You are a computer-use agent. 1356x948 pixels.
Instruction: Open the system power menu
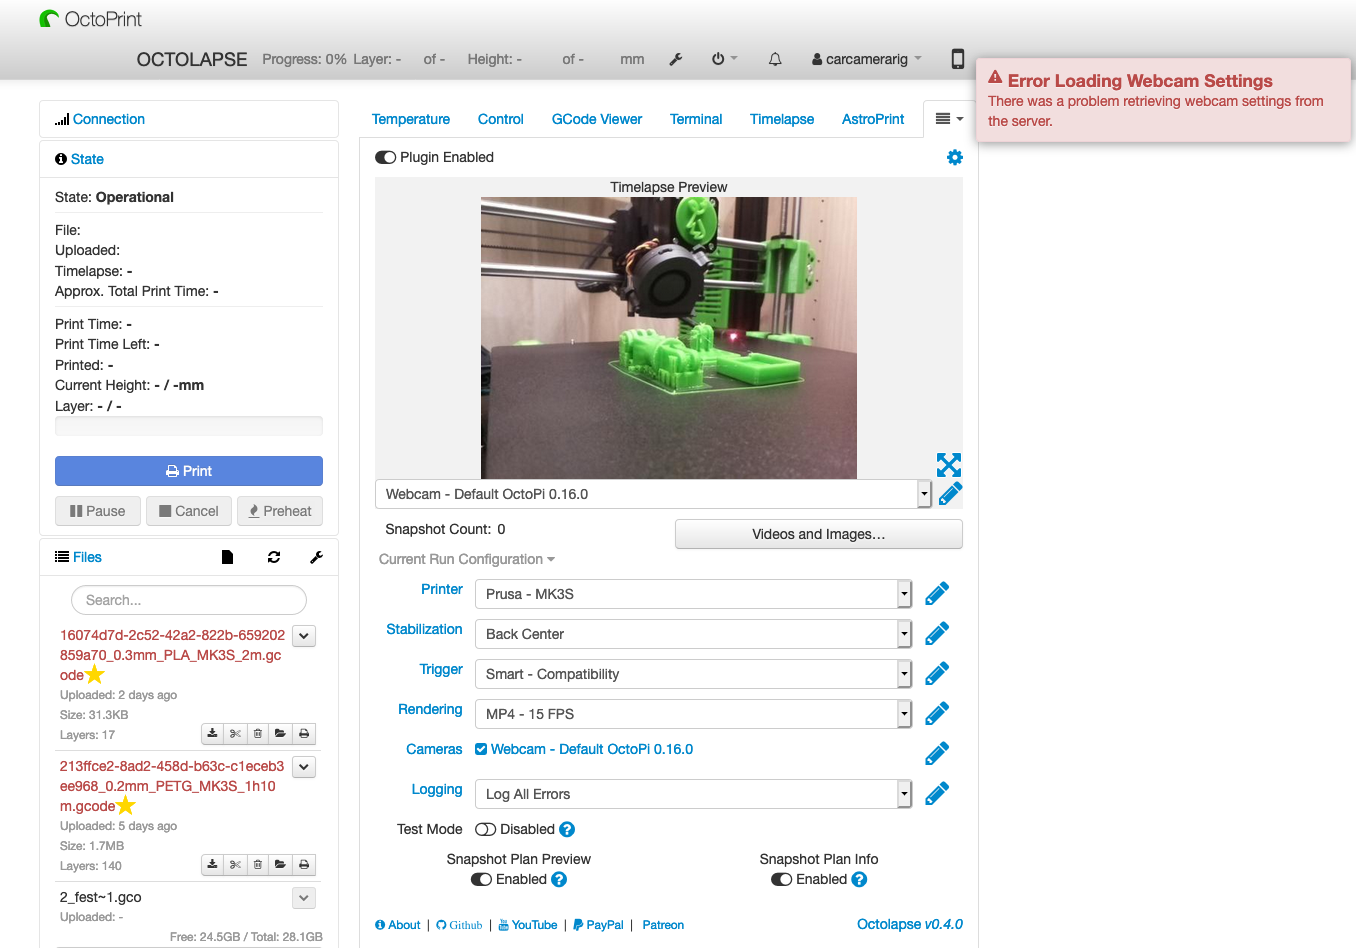724,59
